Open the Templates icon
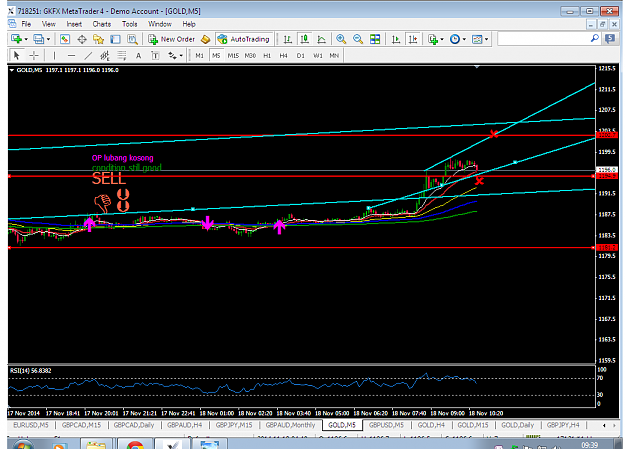This screenshot has width=625, height=449. (477, 39)
